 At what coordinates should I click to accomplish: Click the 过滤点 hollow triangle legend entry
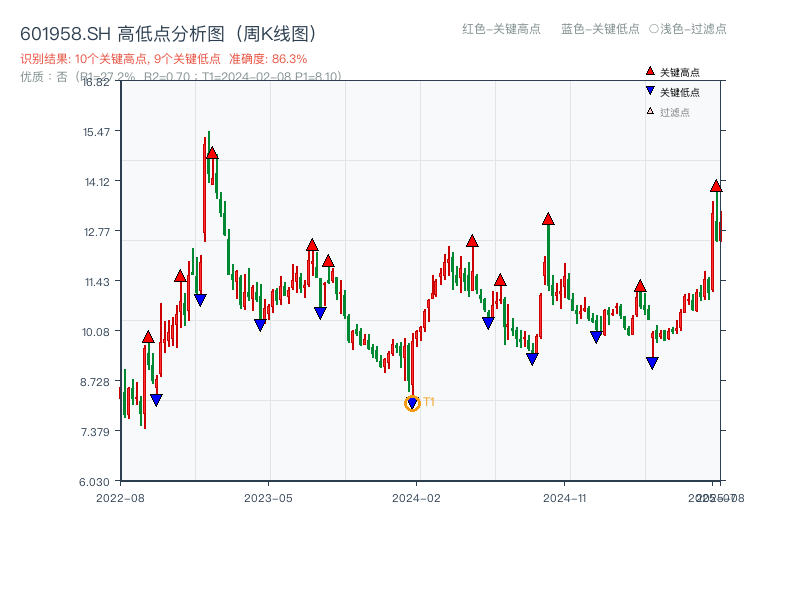pyautogui.click(x=667, y=112)
